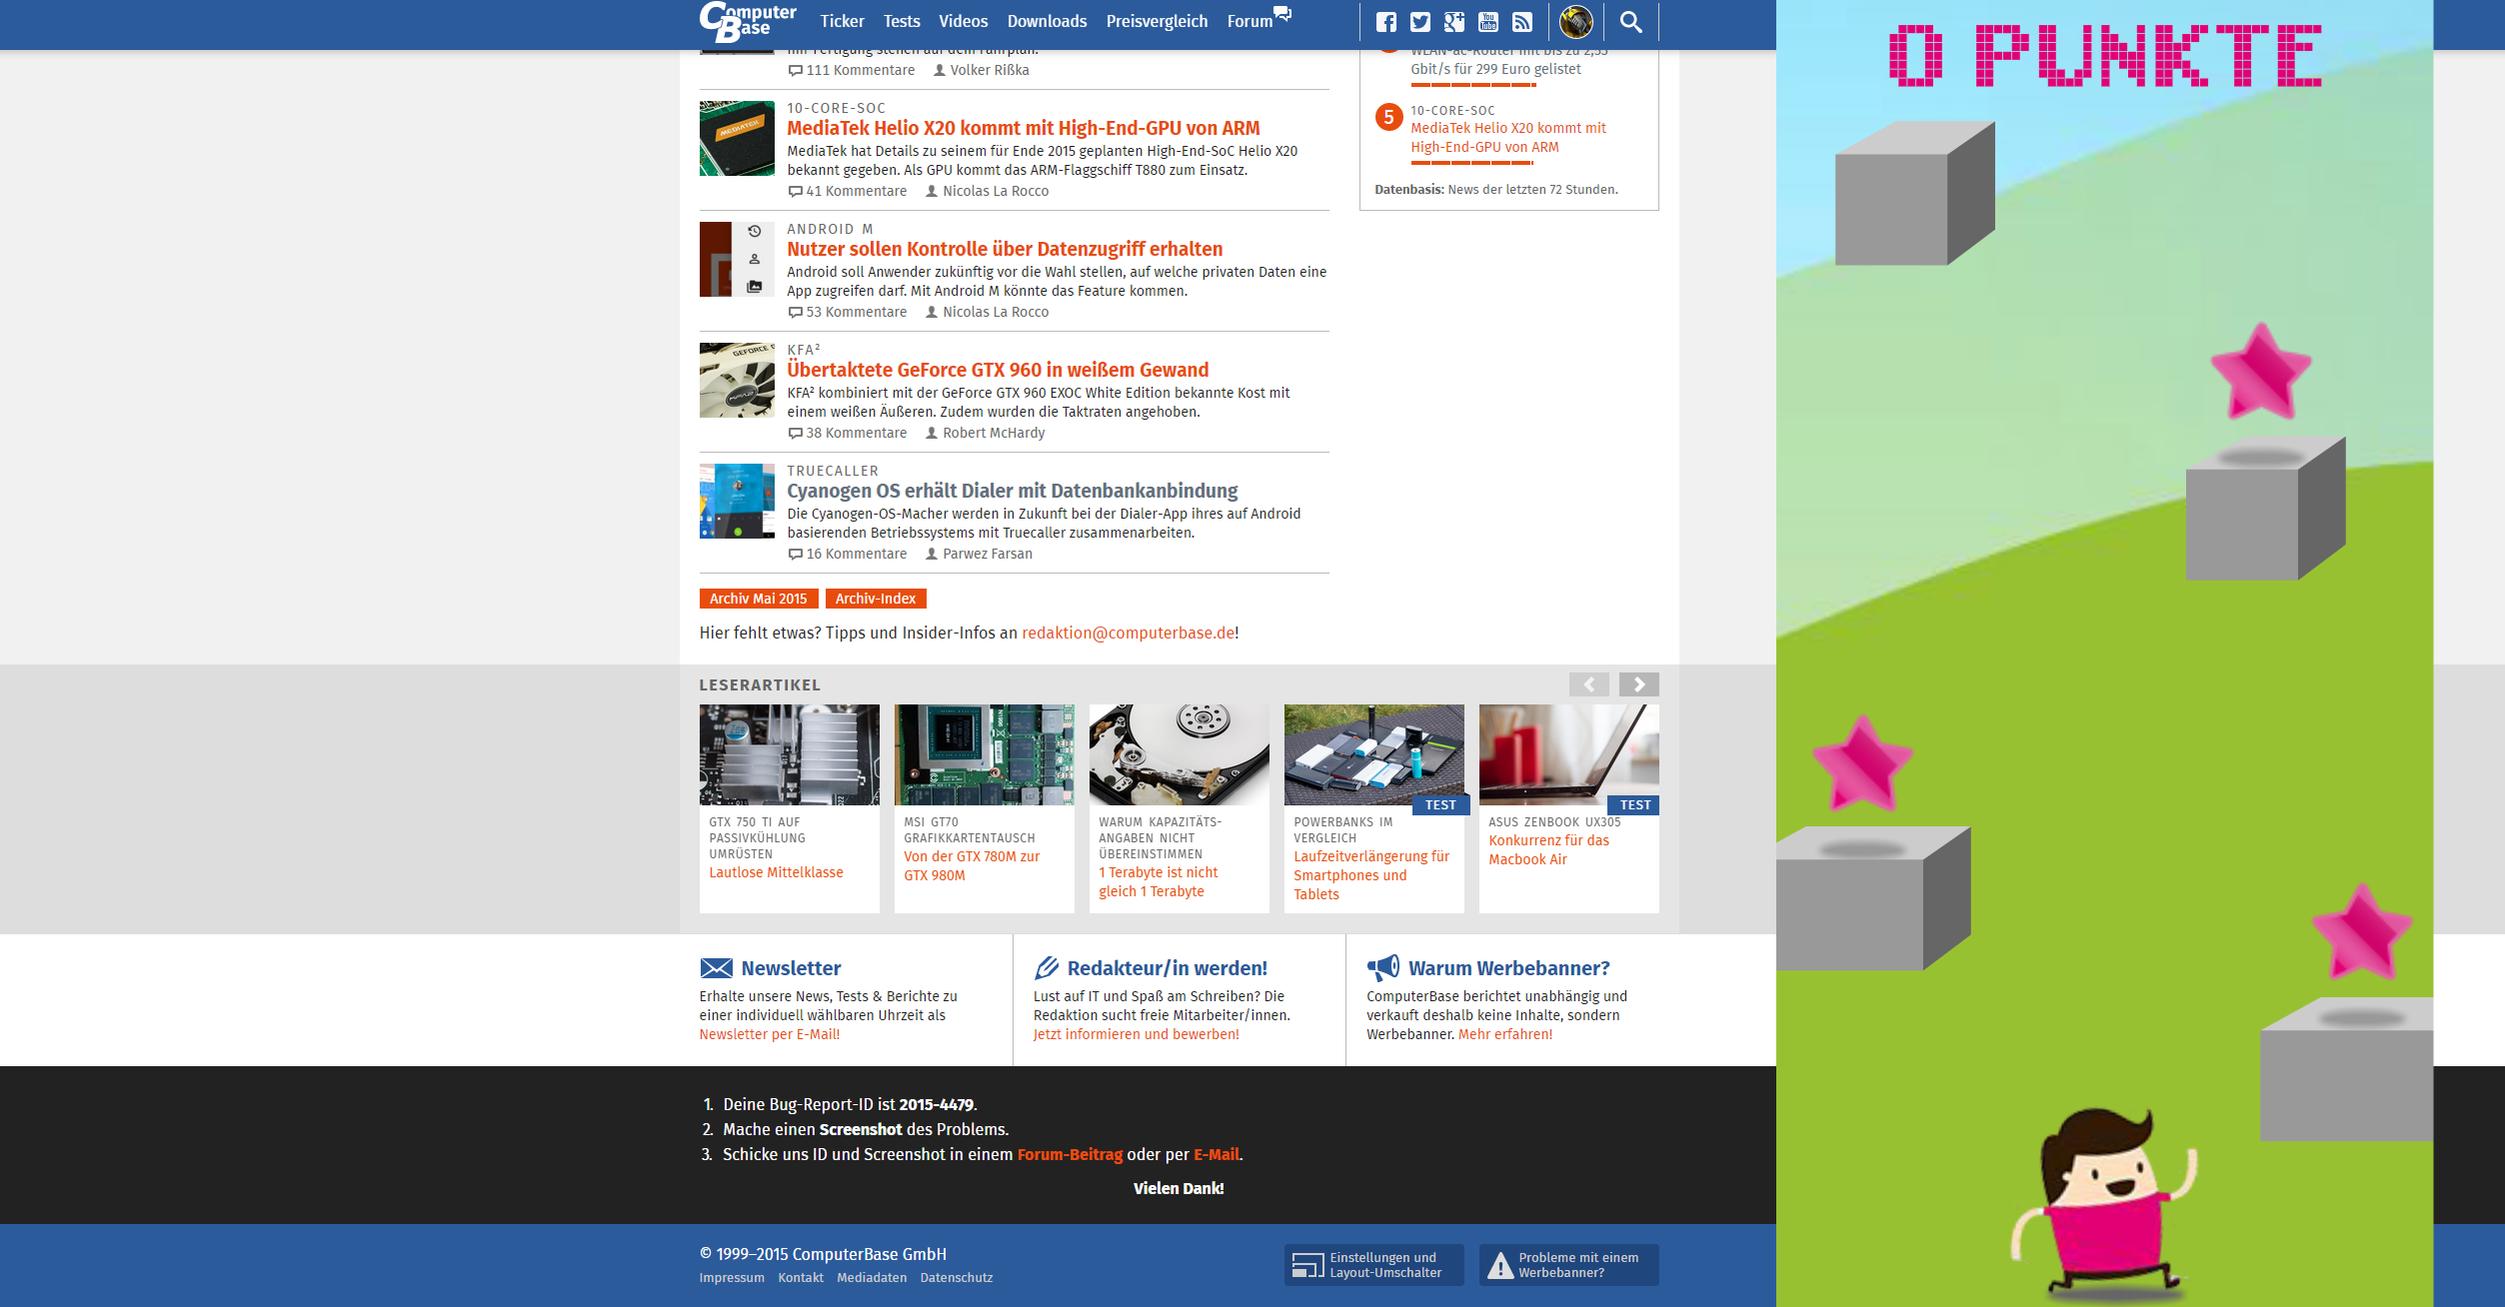Open the Google Plus icon
Image resolution: width=2505 pixels, height=1307 pixels.
pyautogui.click(x=1453, y=22)
